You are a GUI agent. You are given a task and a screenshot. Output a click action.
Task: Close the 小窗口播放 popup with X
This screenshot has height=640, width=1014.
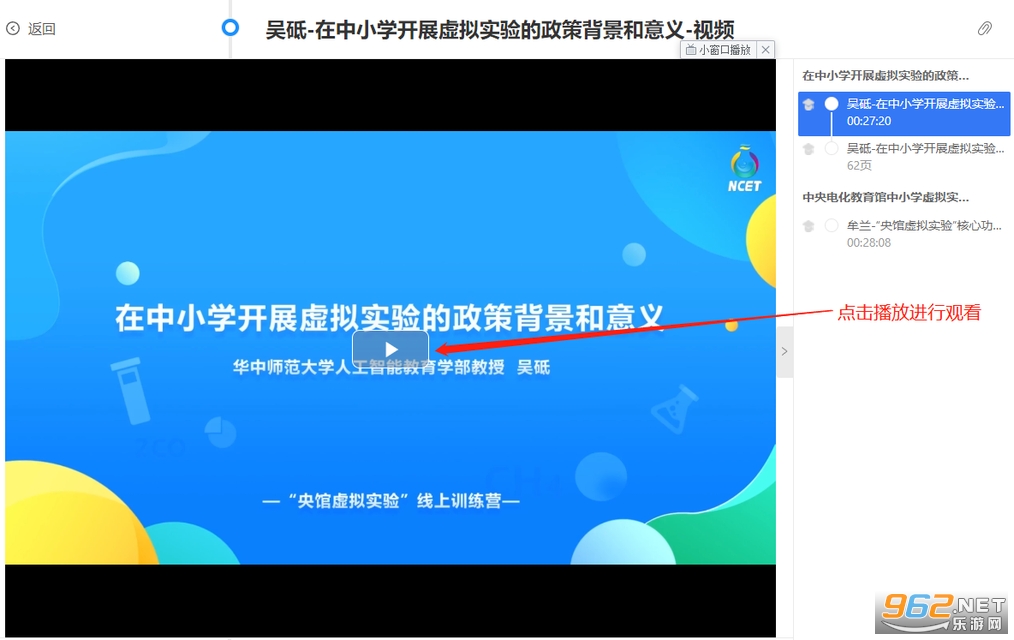coord(766,50)
